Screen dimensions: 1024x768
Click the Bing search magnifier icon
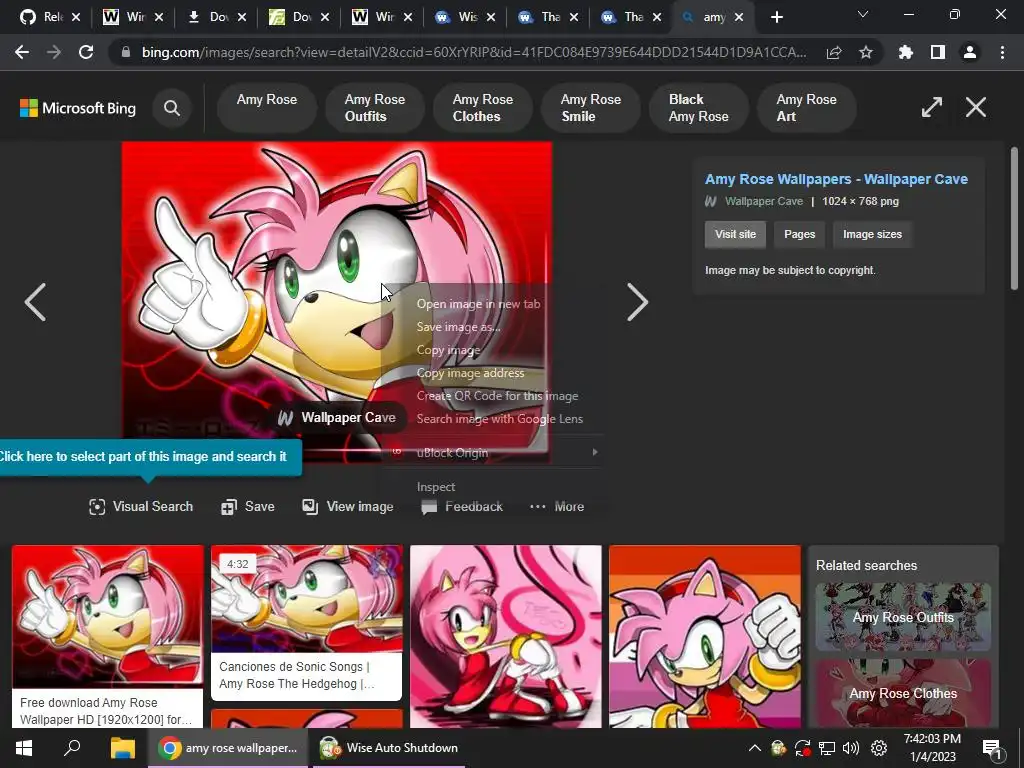pyautogui.click(x=172, y=108)
